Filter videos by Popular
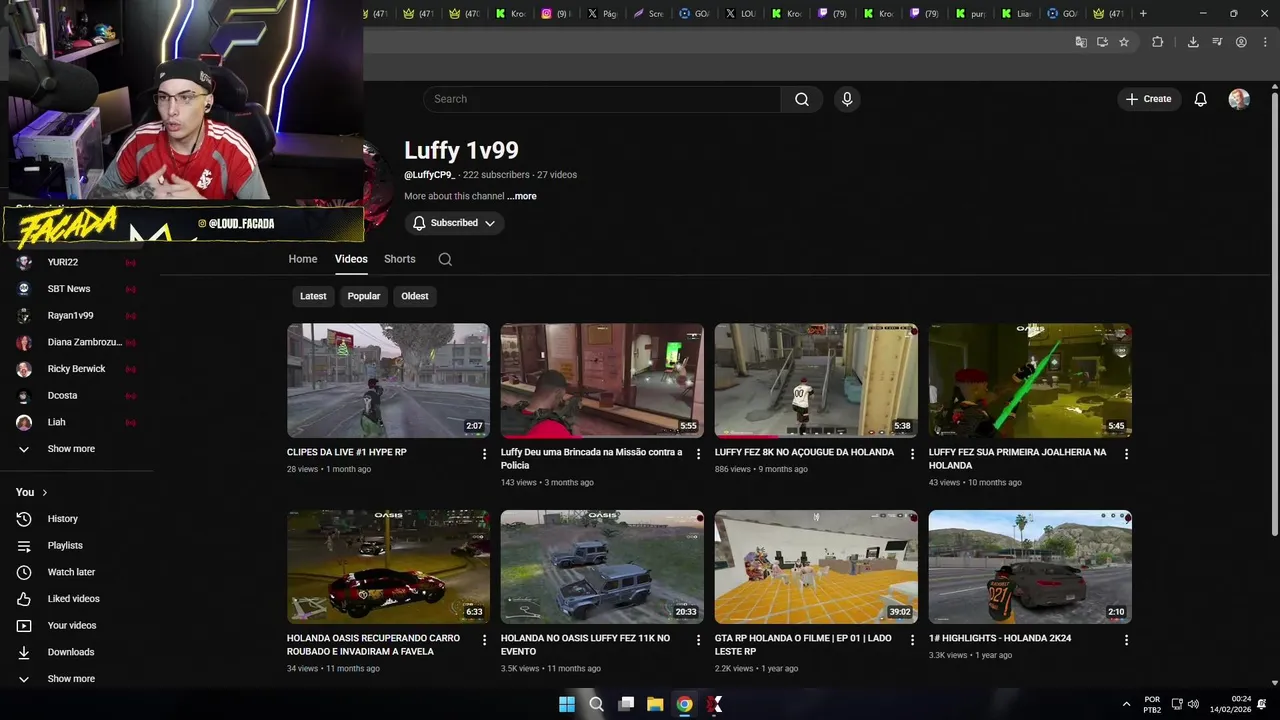 coord(364,296)
